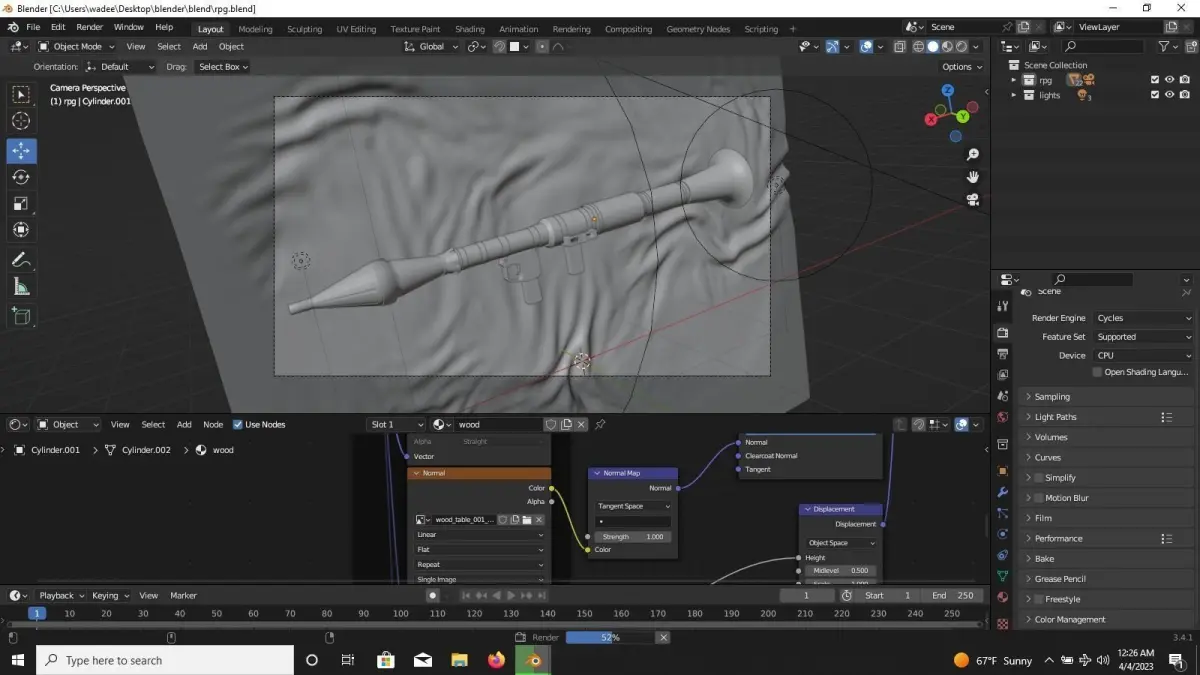Viewport: 1200px width, 675px height.
Task: Open the Device CPU dropdown
Action: [x=1144, y=355]
